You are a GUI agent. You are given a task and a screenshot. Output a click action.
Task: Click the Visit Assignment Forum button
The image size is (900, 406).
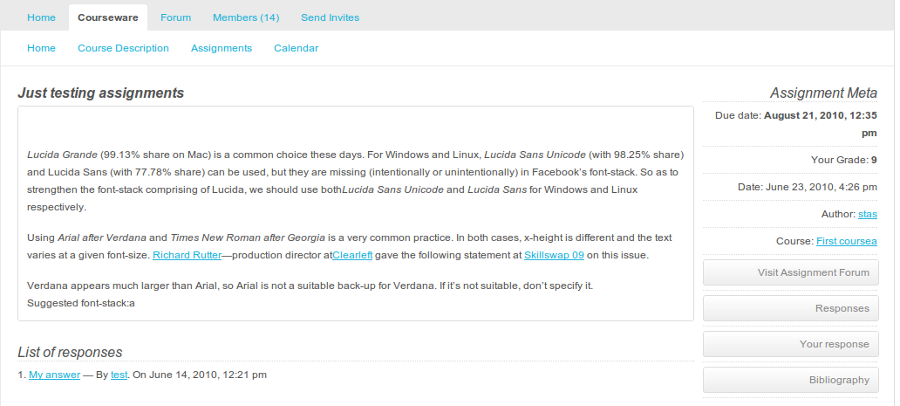tap(790, 273)
